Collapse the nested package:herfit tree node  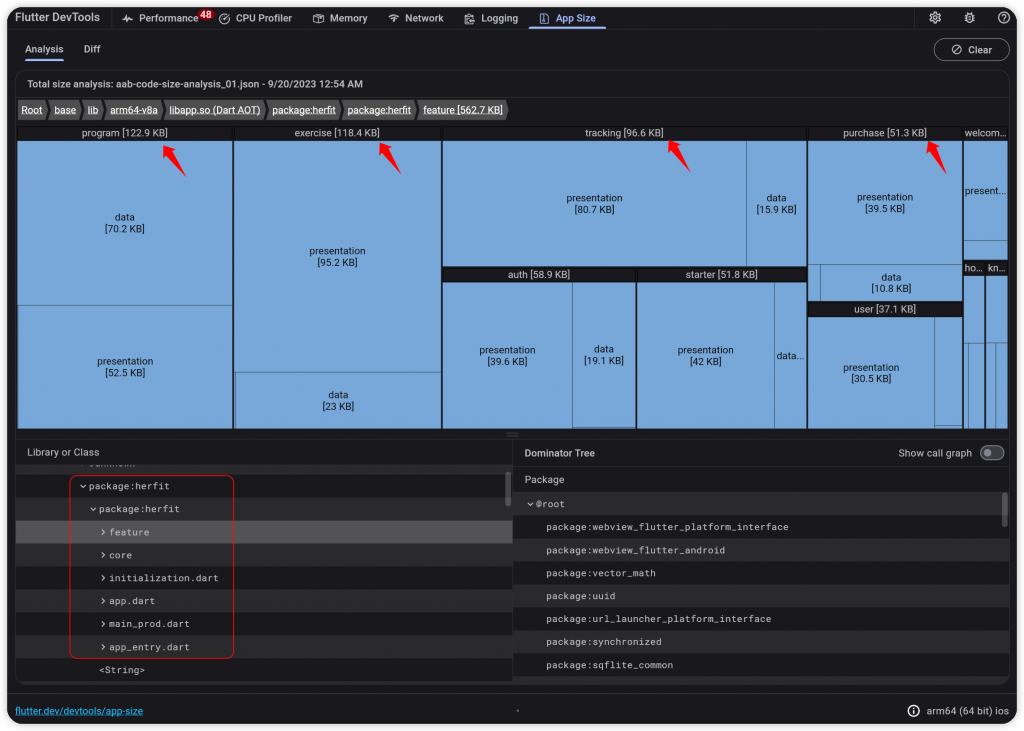(93, 509)
